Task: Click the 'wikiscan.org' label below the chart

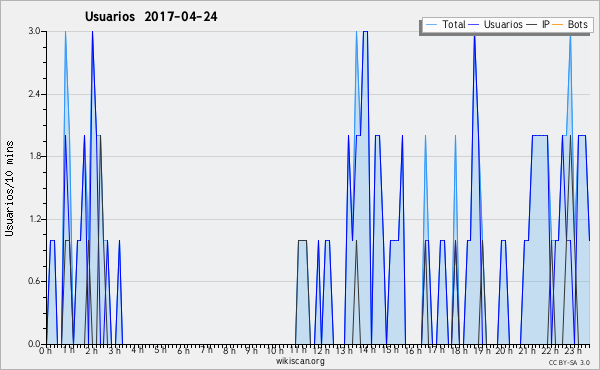Action: pyautogui.click(x=300, y=361)
